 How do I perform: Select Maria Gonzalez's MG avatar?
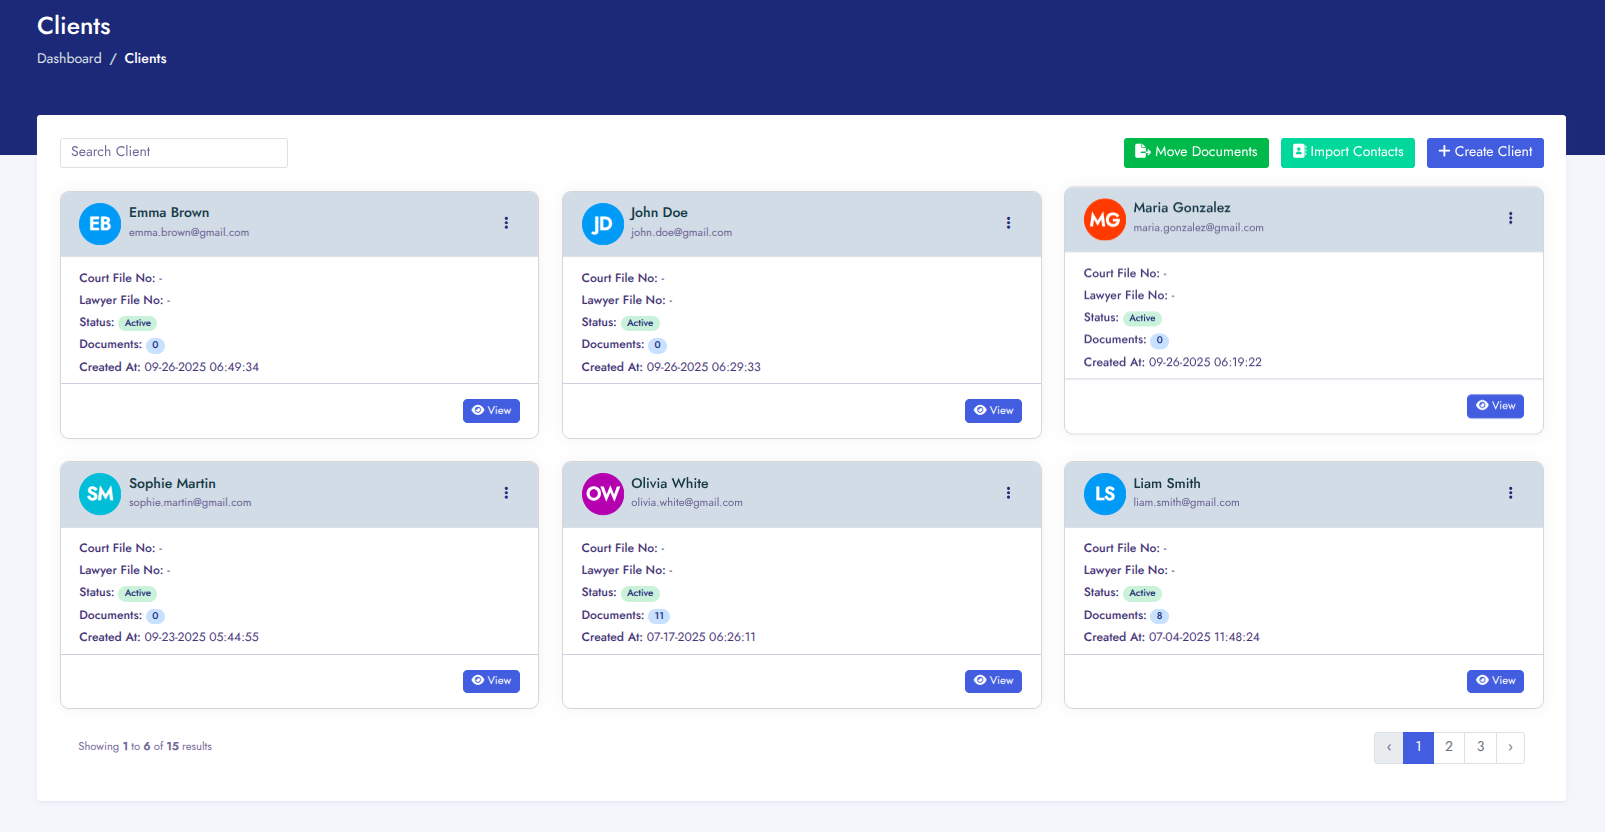(1104, 219)
